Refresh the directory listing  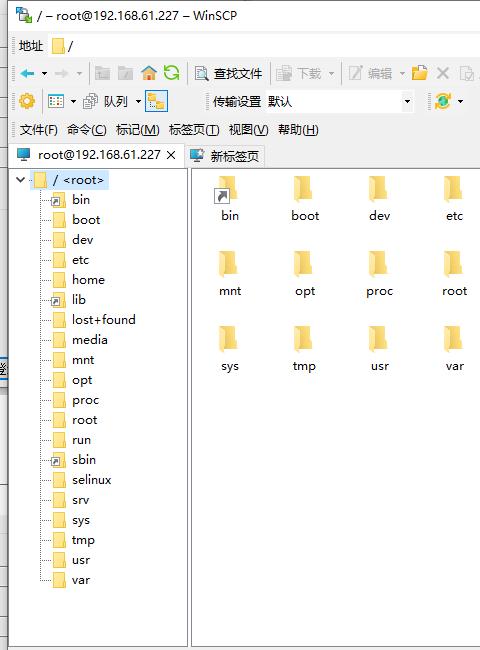172,73
